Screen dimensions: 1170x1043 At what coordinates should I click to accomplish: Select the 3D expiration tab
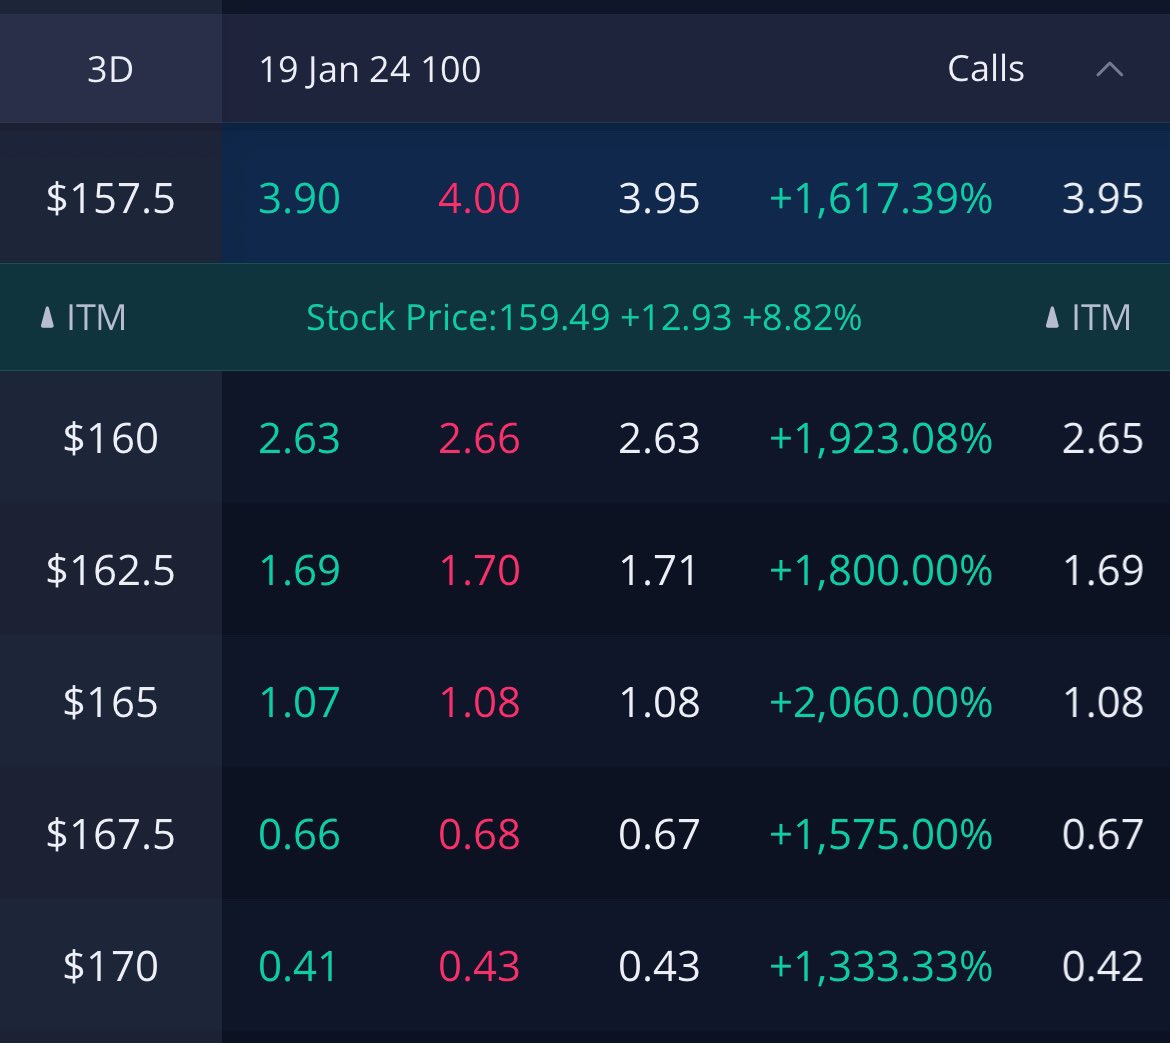110,69
